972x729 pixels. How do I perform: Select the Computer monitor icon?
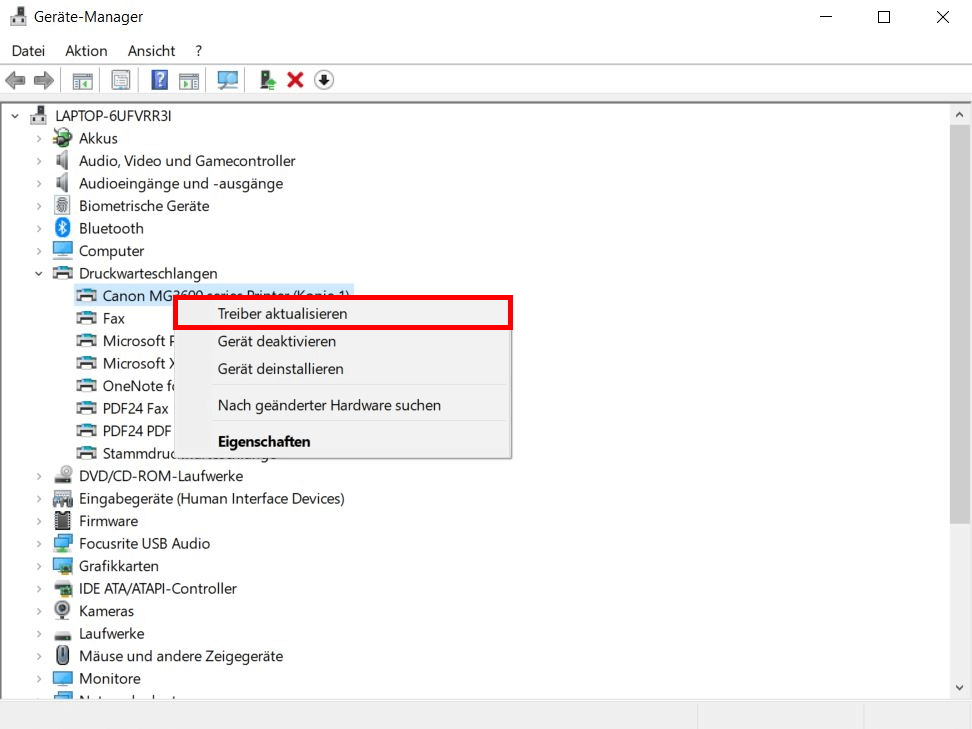tap(63, 250)
